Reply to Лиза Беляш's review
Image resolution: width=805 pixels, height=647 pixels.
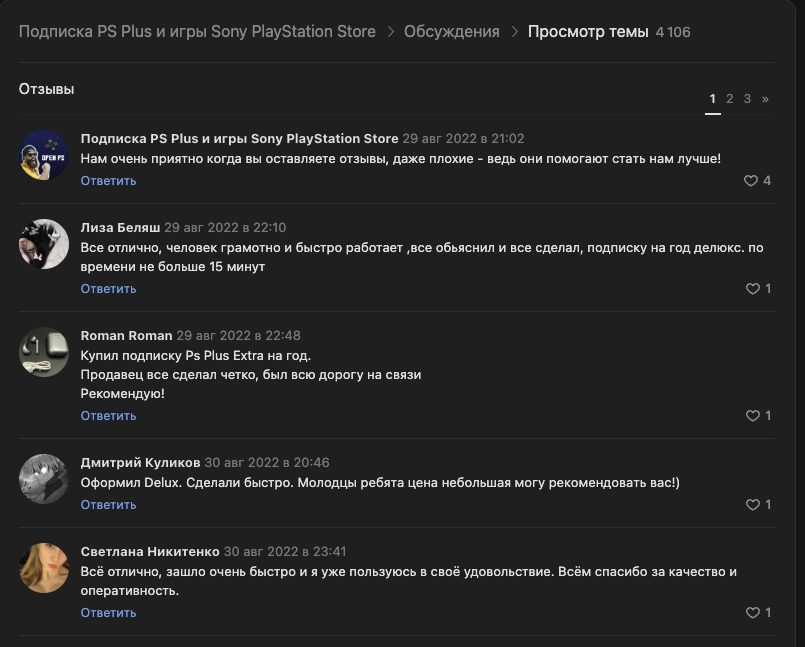point(108,289)
